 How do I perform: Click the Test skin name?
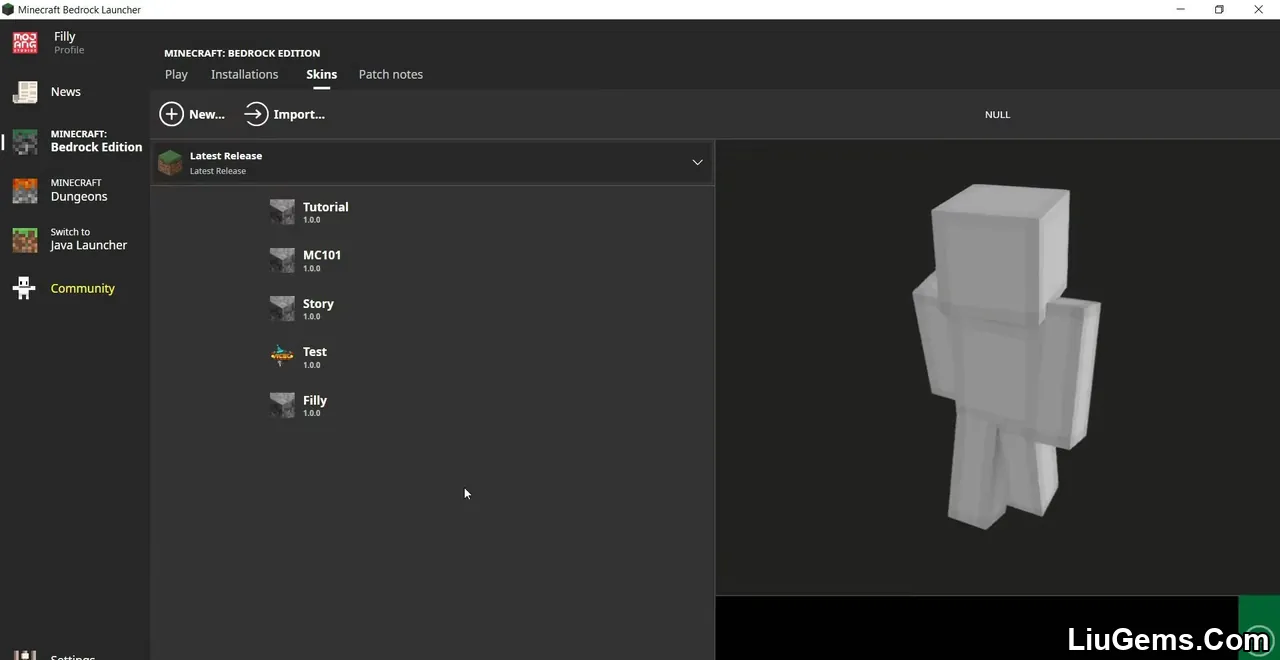[315, 352]
